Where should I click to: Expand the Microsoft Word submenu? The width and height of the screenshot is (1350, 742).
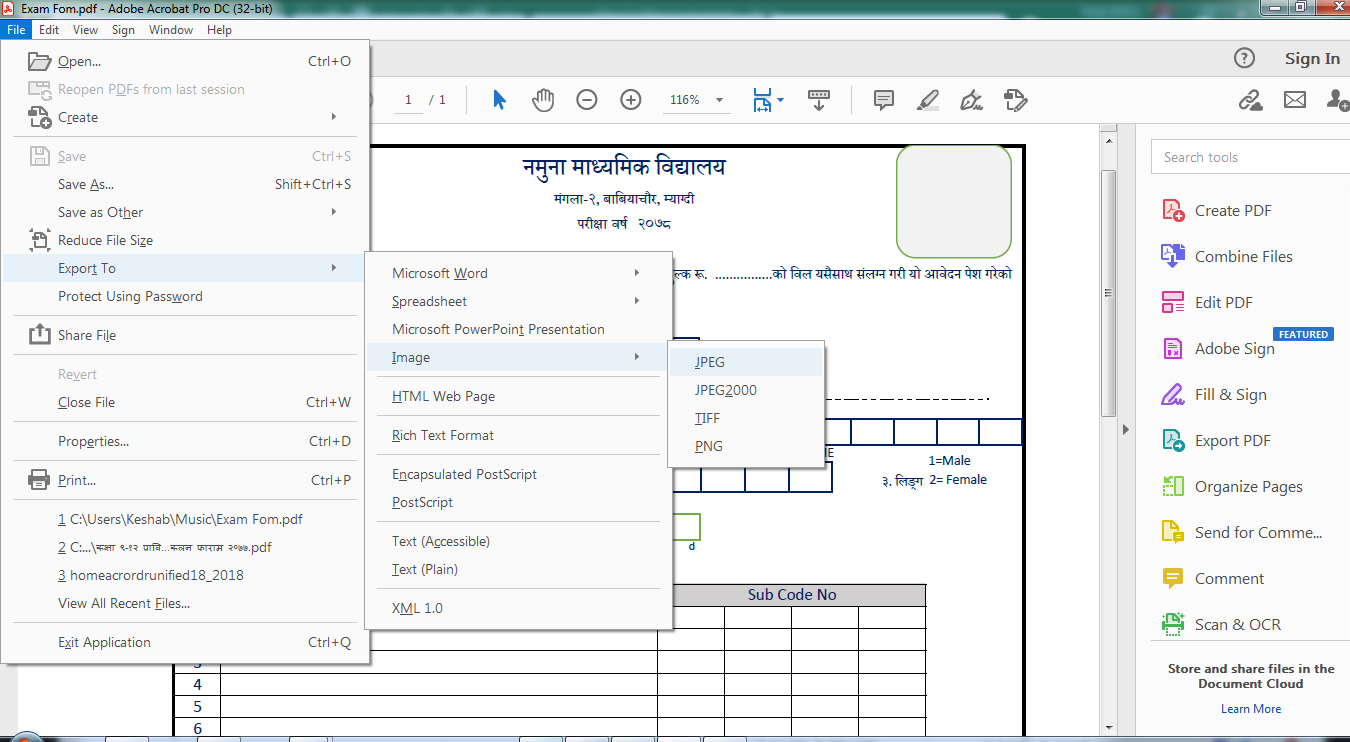point(637,273)
